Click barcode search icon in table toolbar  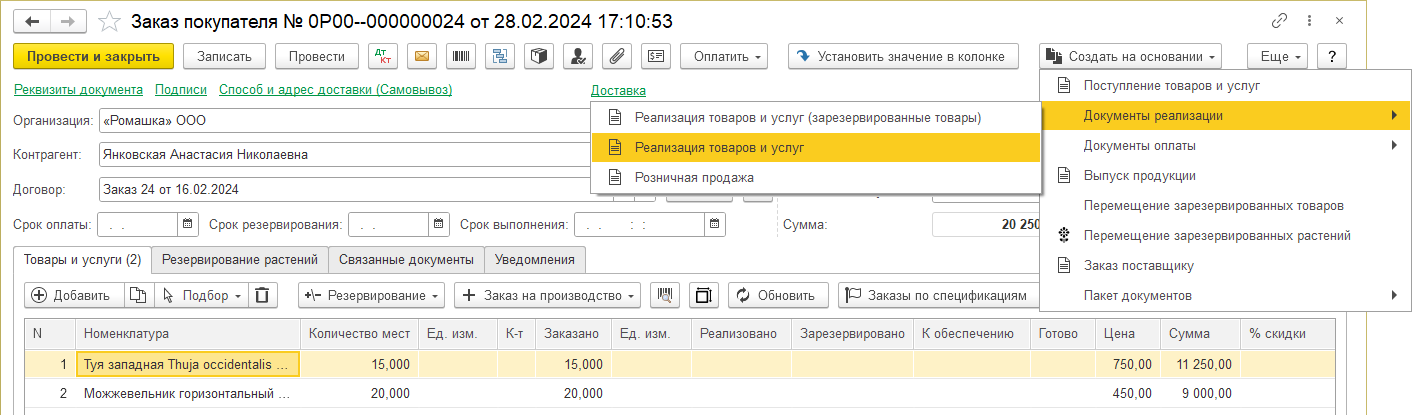tap(664, 295)
